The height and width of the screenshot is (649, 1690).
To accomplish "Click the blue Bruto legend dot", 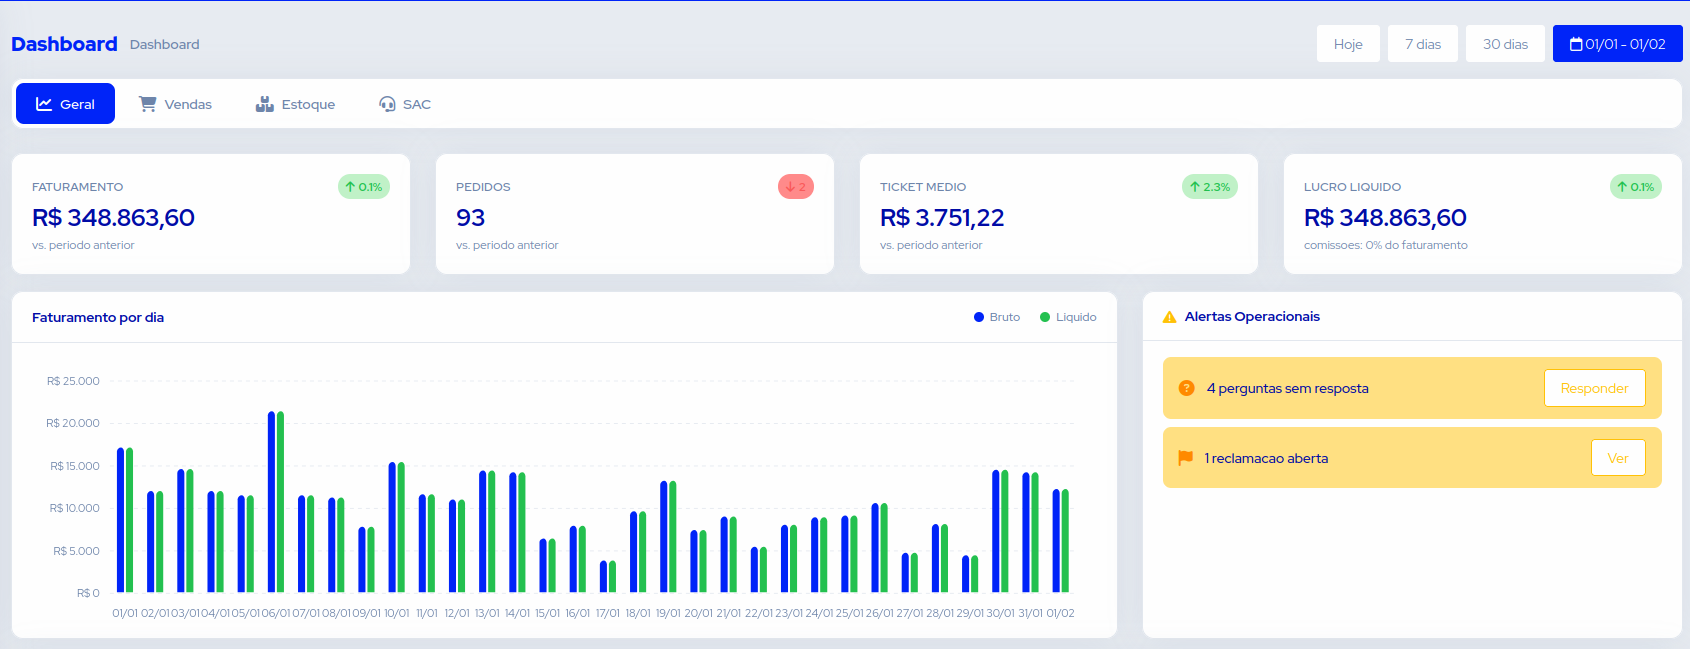I will tap(979, 317).
